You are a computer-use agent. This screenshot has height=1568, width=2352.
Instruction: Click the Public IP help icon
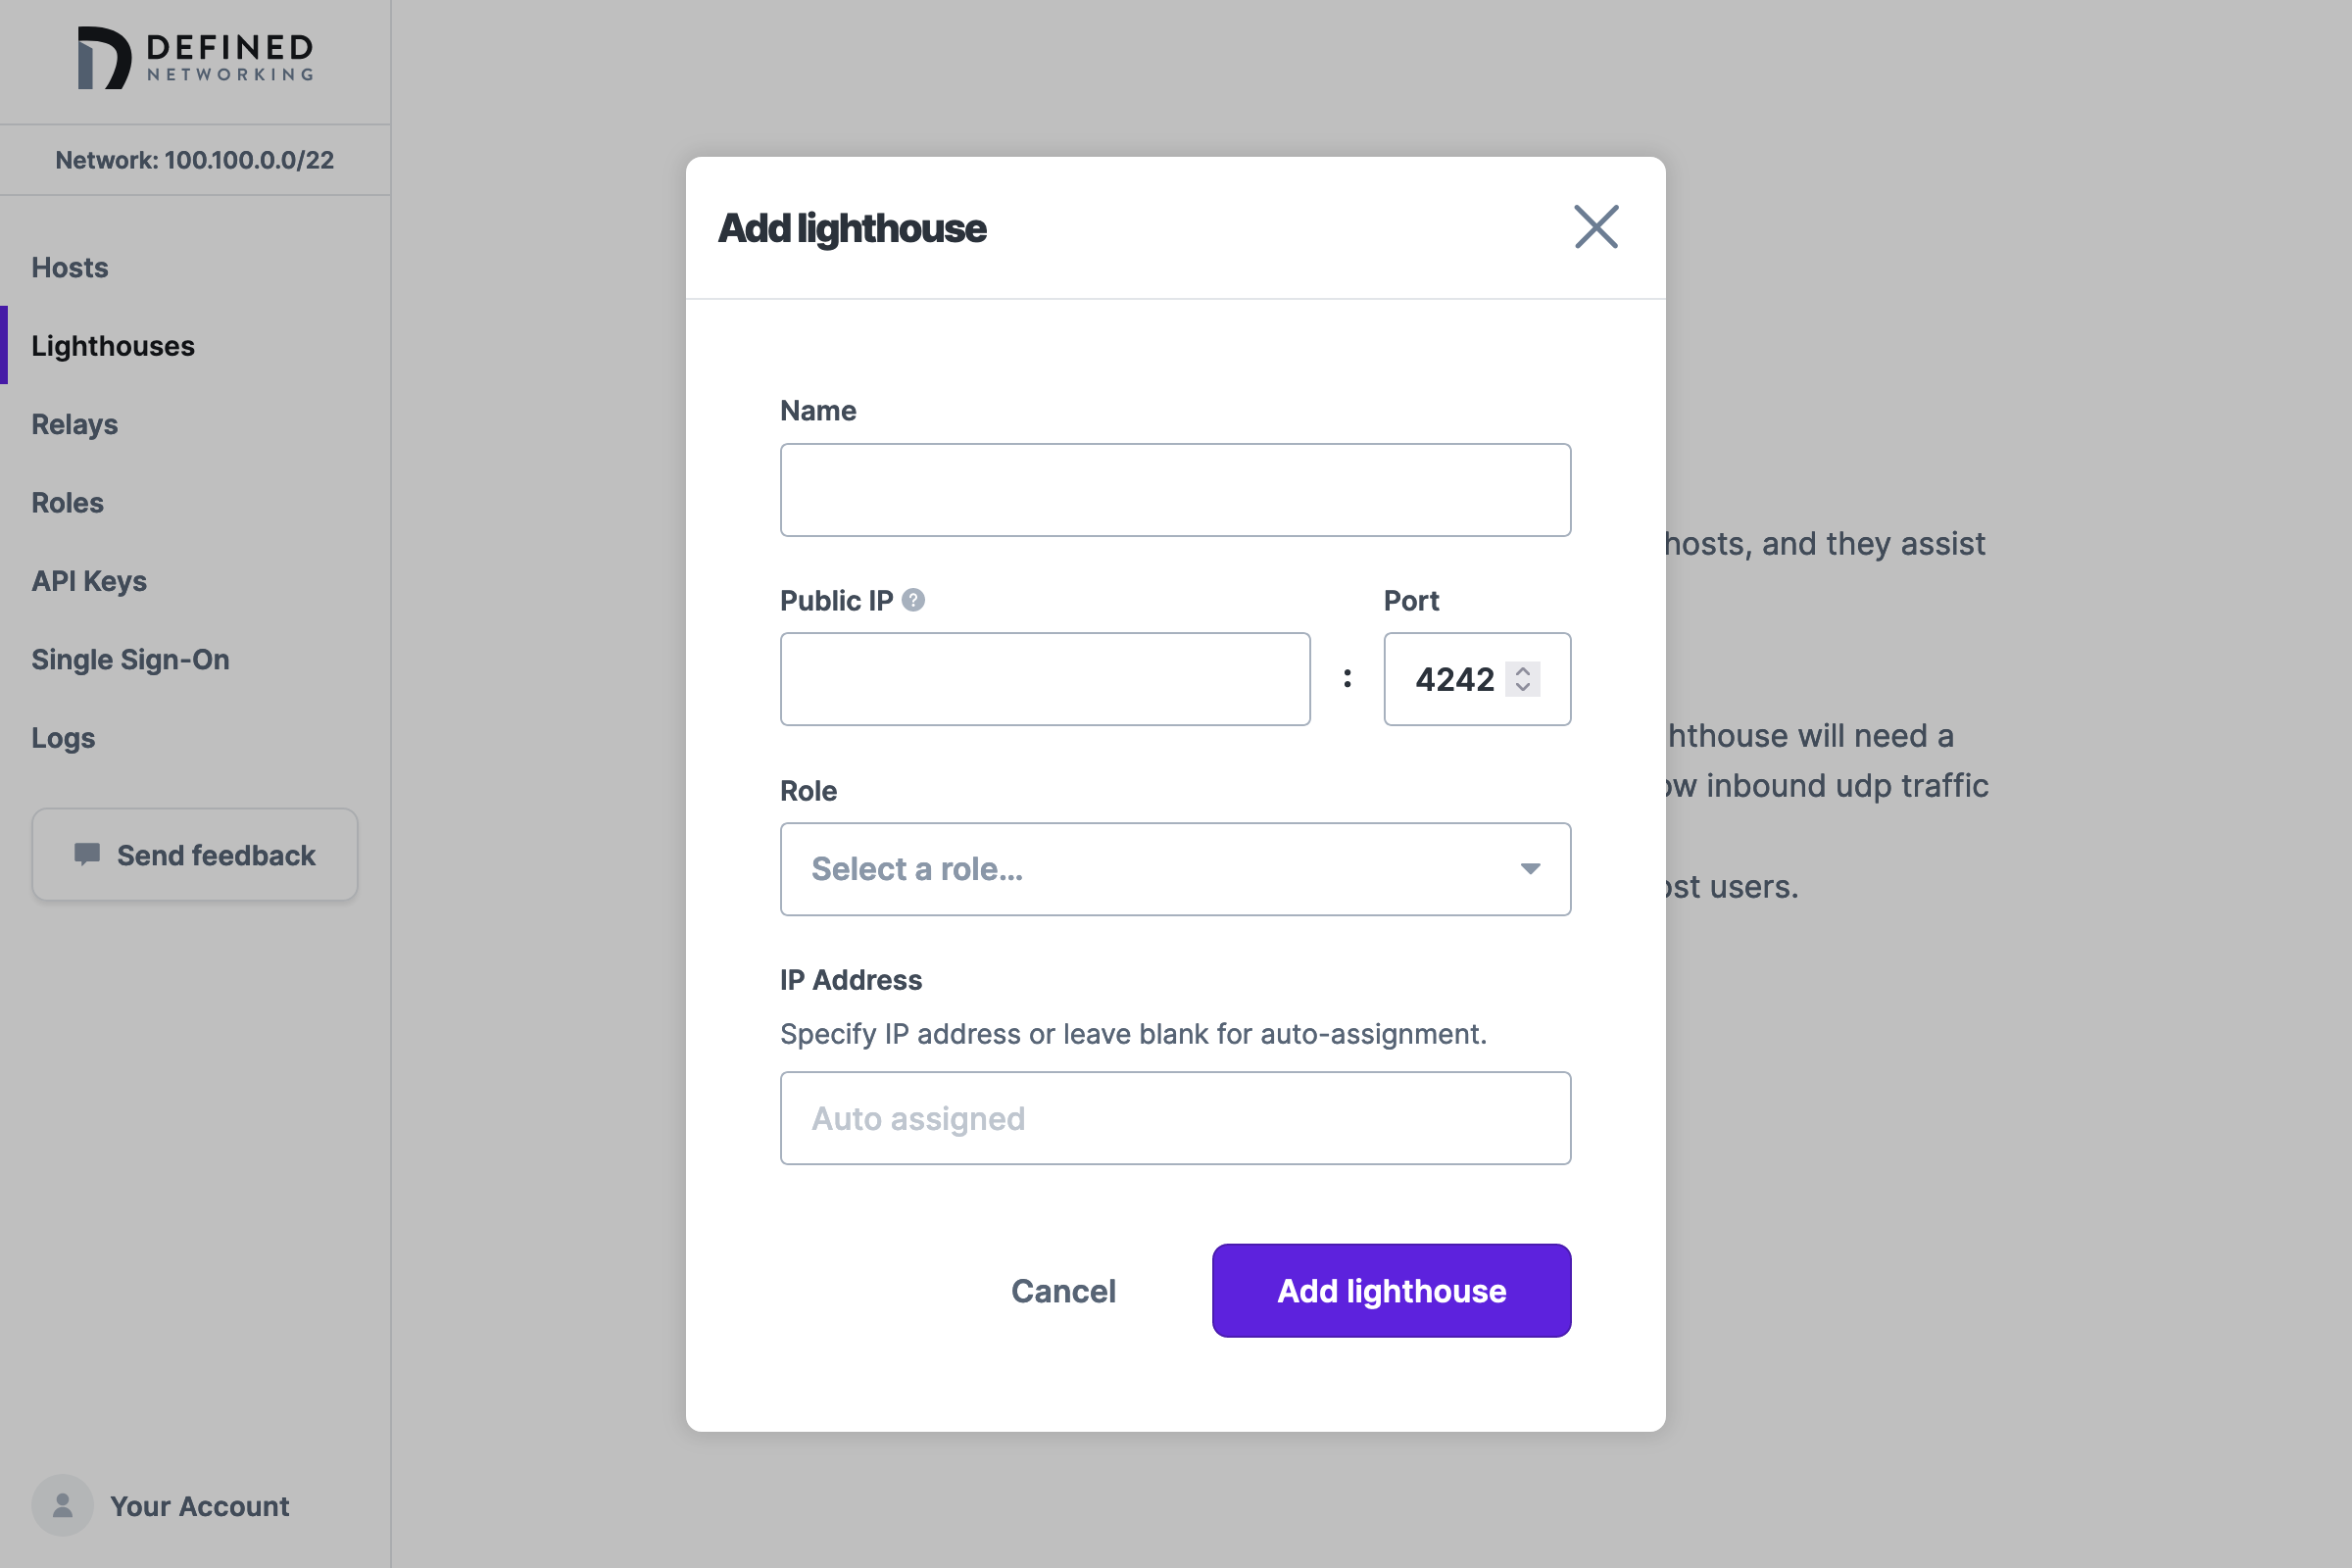click(913, 600)
